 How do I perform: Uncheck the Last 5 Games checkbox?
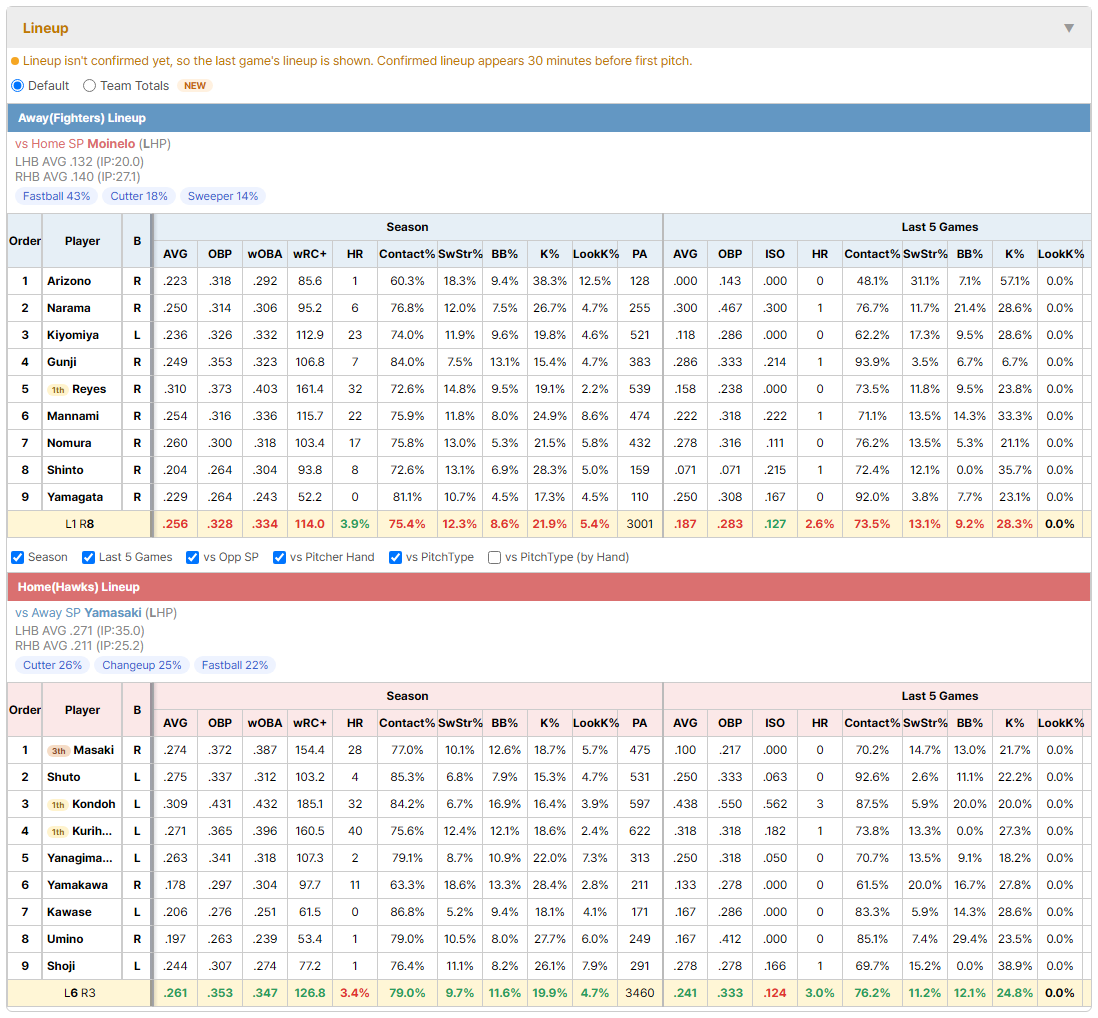click(x=88, y=557)
